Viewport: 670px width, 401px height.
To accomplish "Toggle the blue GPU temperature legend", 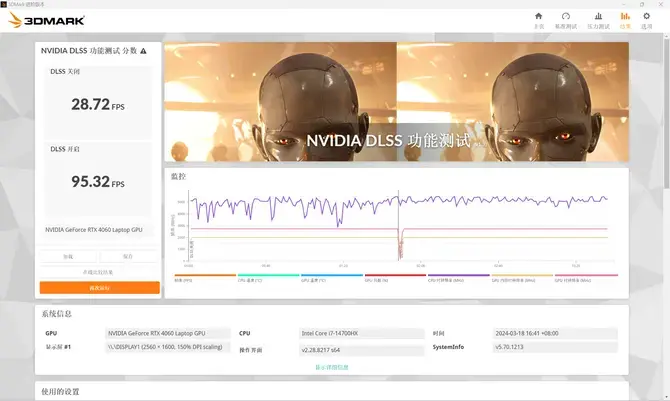I will [332, 278].
